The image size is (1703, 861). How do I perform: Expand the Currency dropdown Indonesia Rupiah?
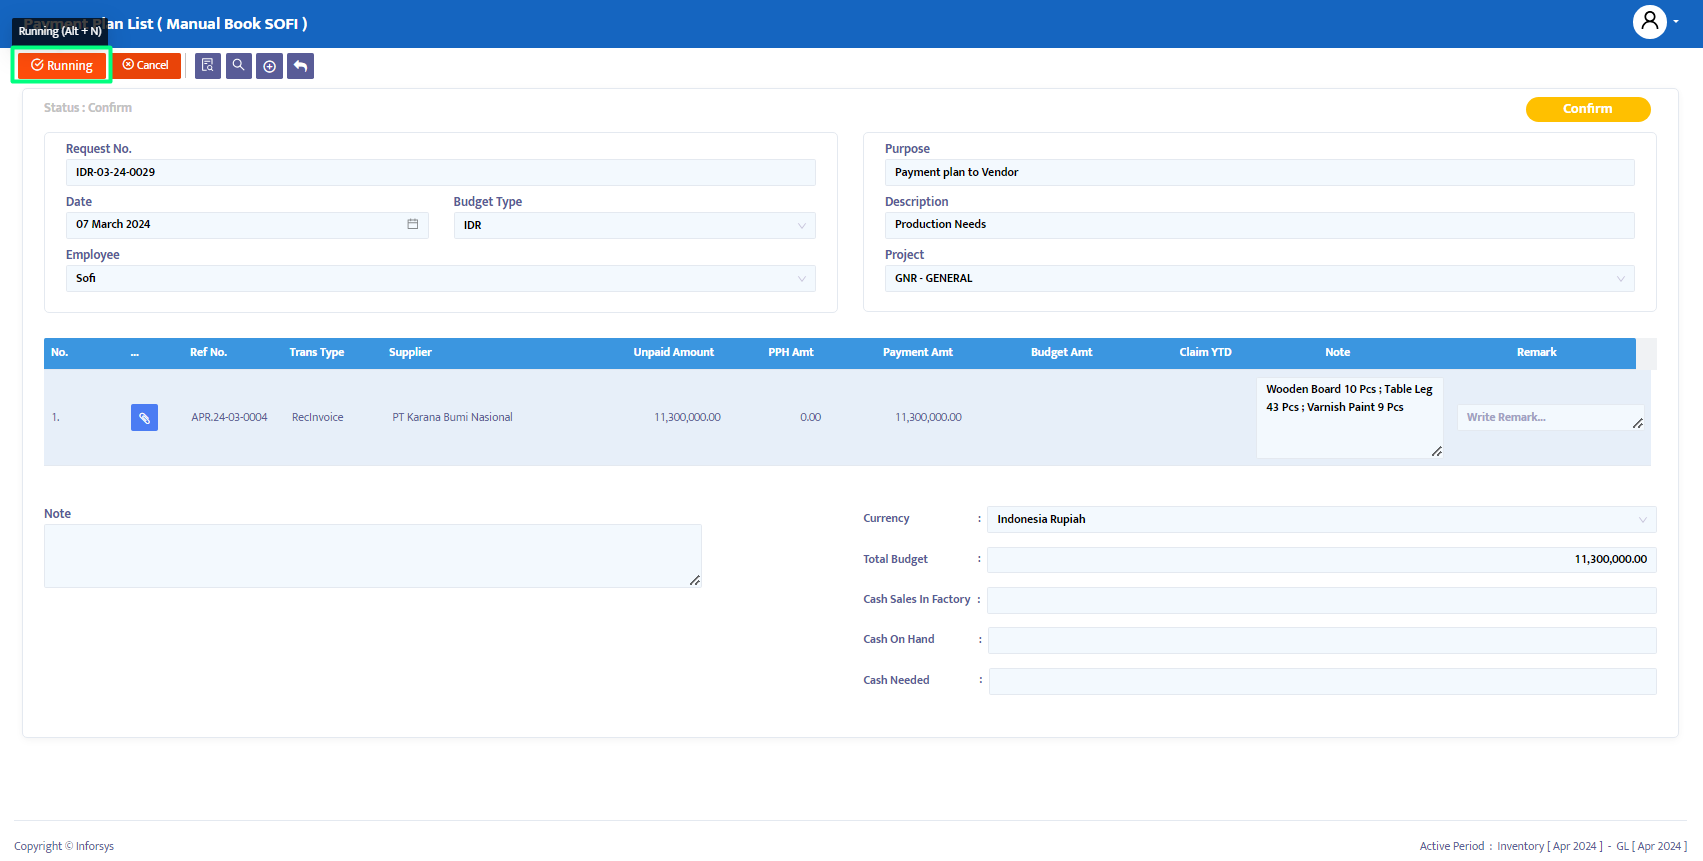1322,519
